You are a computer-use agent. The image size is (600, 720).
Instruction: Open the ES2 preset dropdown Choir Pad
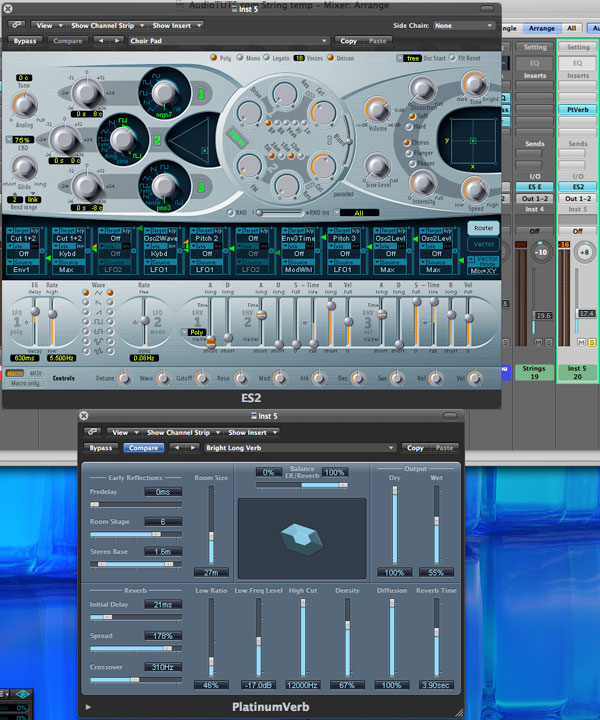pos(229,41)
